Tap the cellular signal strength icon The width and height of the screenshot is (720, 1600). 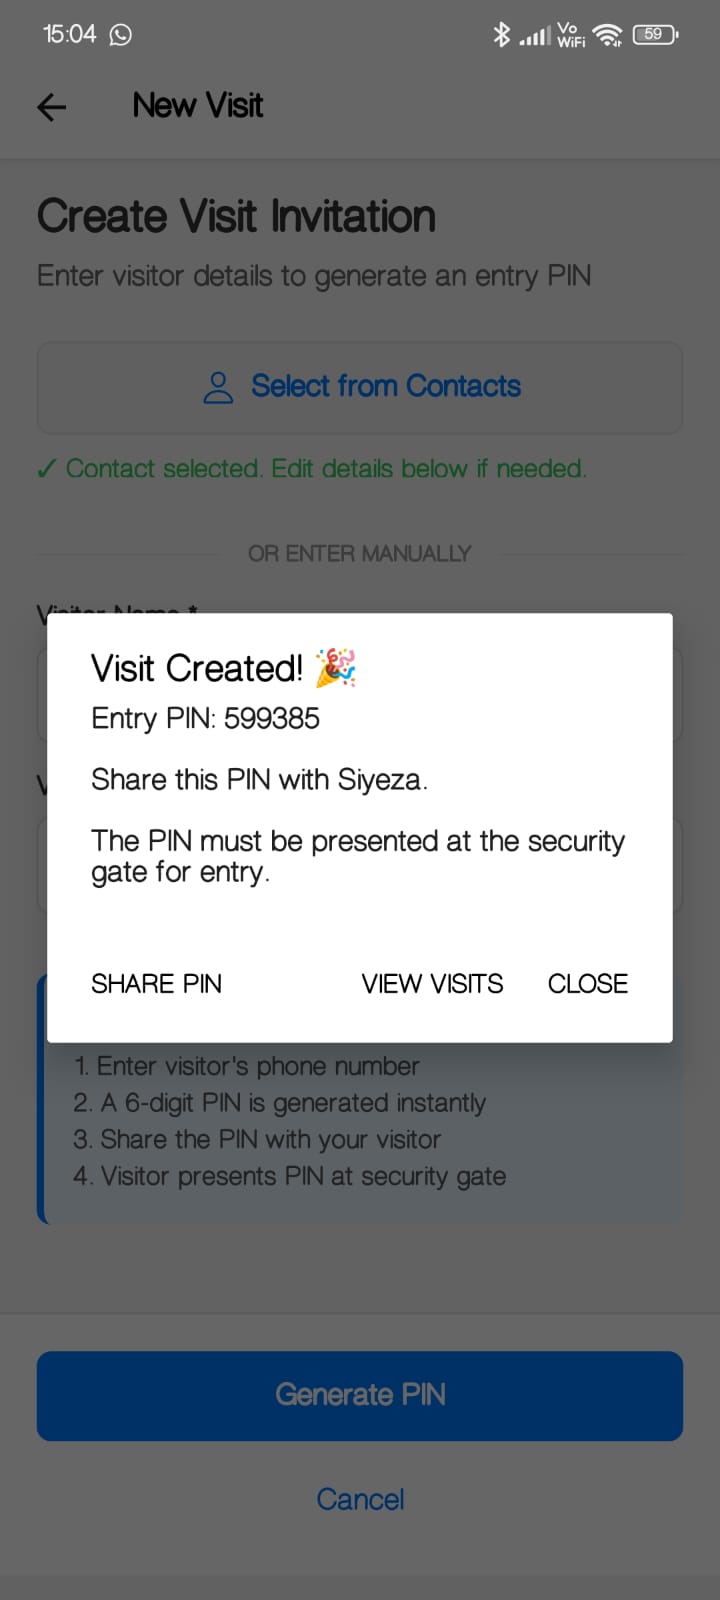(534, 33)
